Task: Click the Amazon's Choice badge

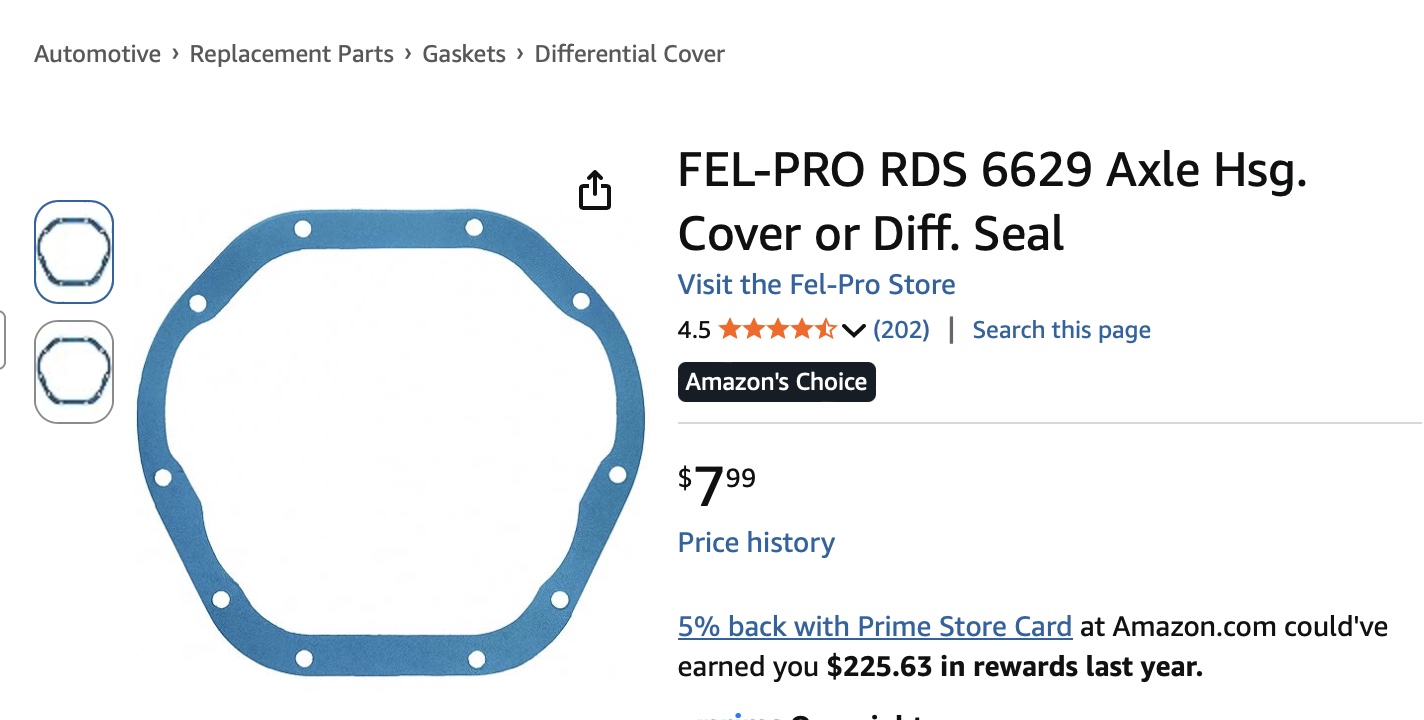Action: point(776,382)
